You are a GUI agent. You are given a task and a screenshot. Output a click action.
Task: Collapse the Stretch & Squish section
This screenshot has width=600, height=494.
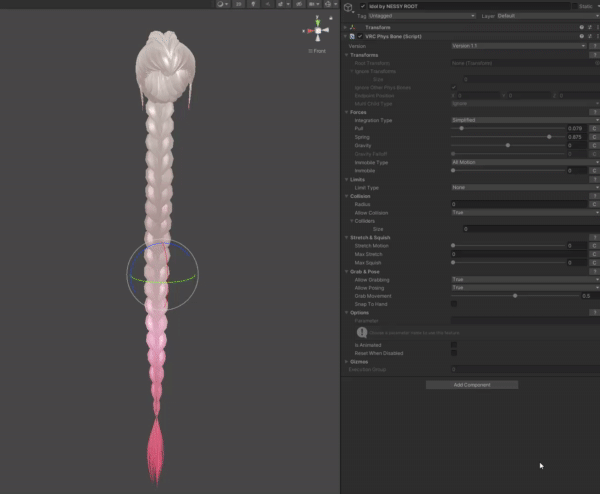coord(345,237)
